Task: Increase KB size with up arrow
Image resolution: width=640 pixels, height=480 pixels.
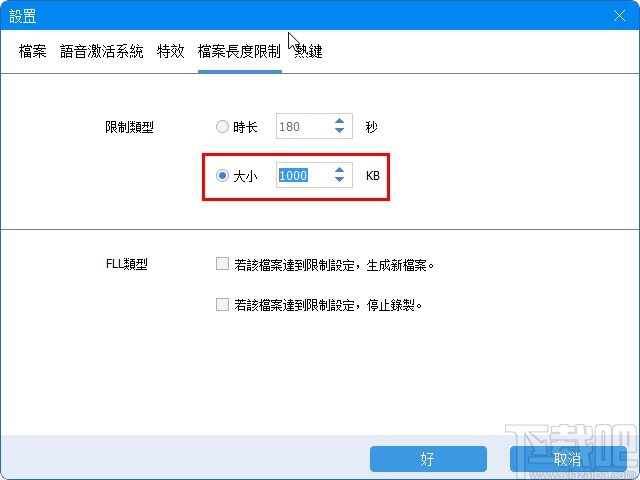Action: pyautogui.click(x=340, y=170)
